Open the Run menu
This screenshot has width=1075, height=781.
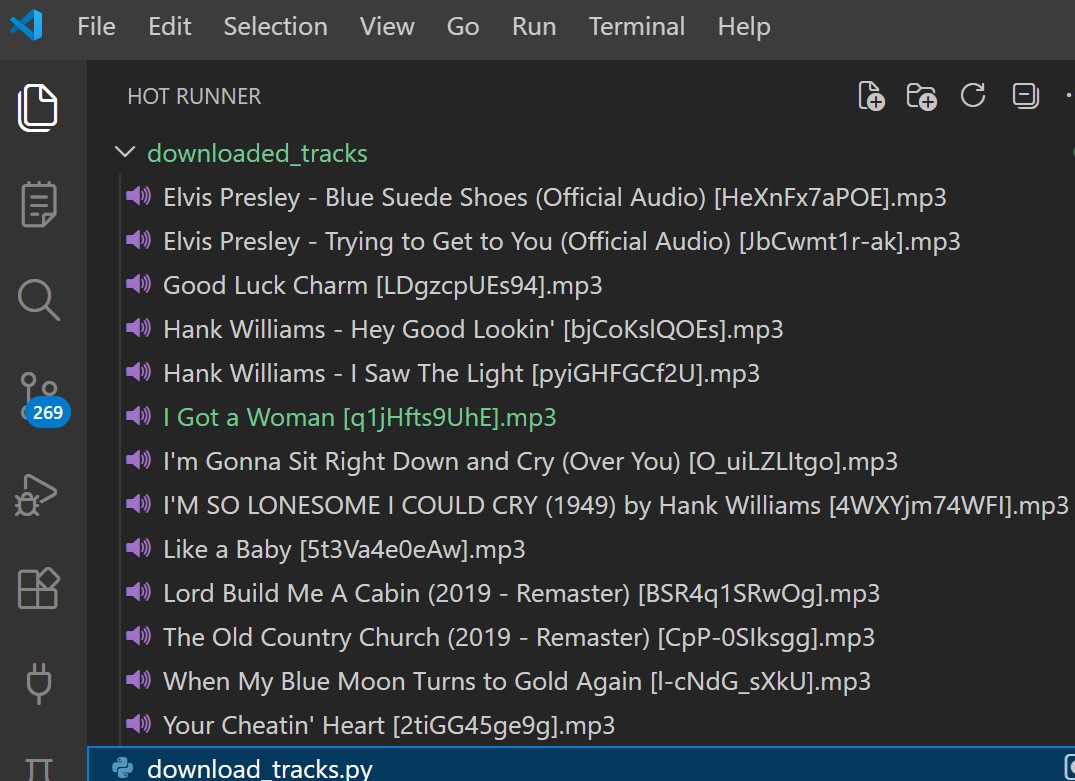[534, 27]
